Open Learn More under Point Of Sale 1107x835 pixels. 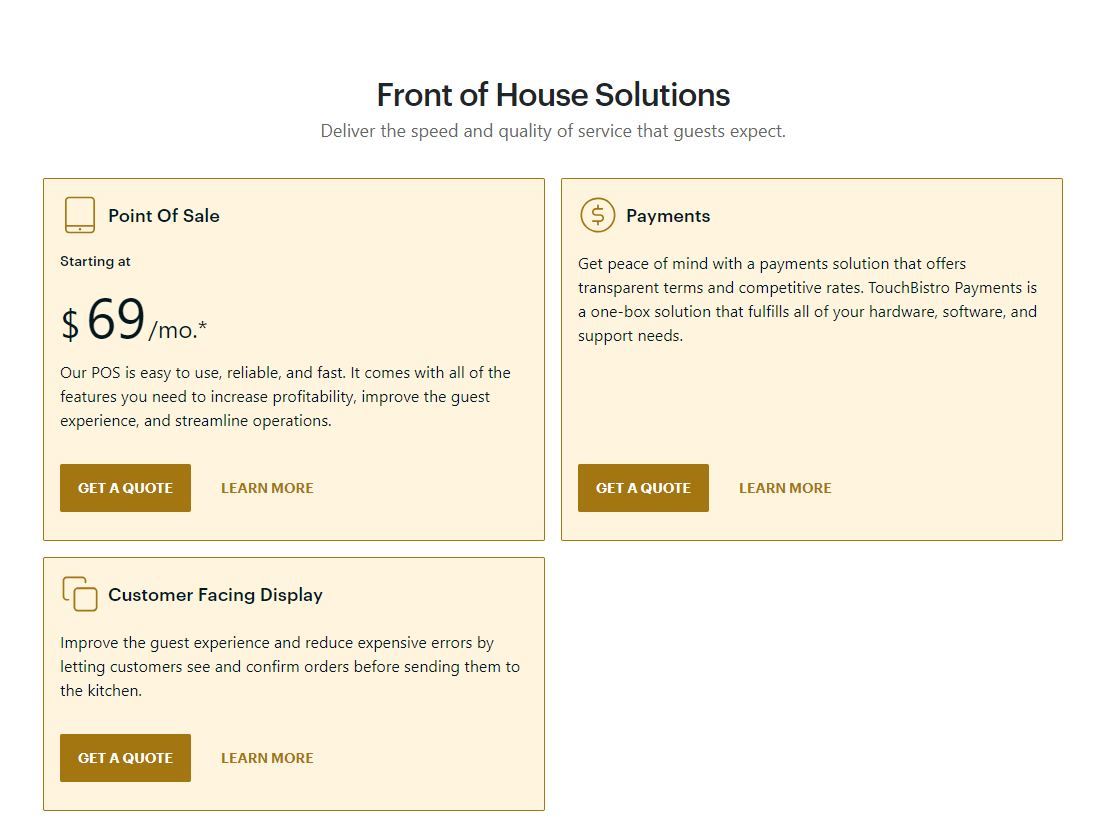pyautogui.click(x=267, y=488)
